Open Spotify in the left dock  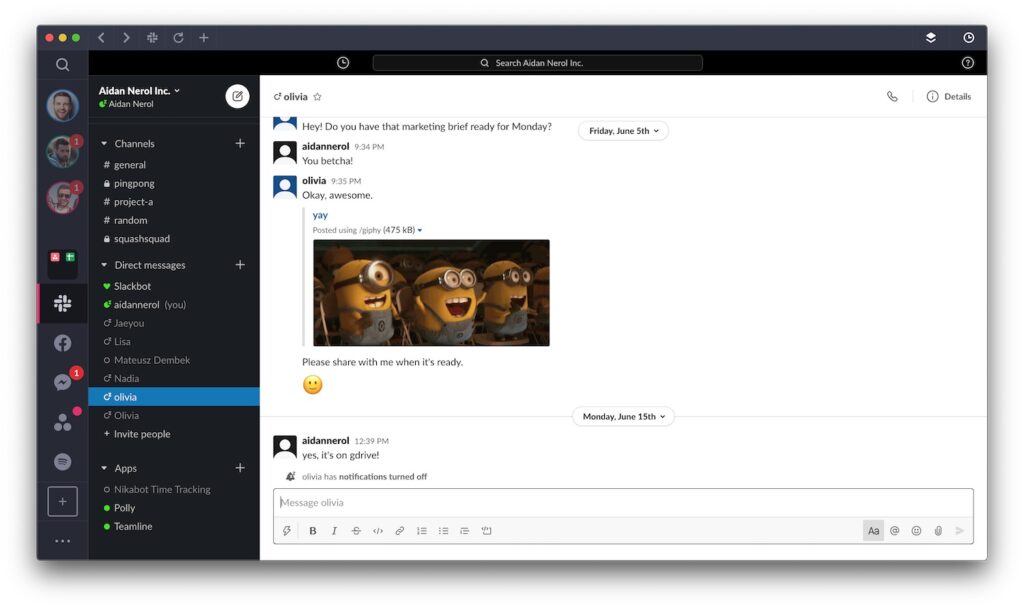pos(63,462)
